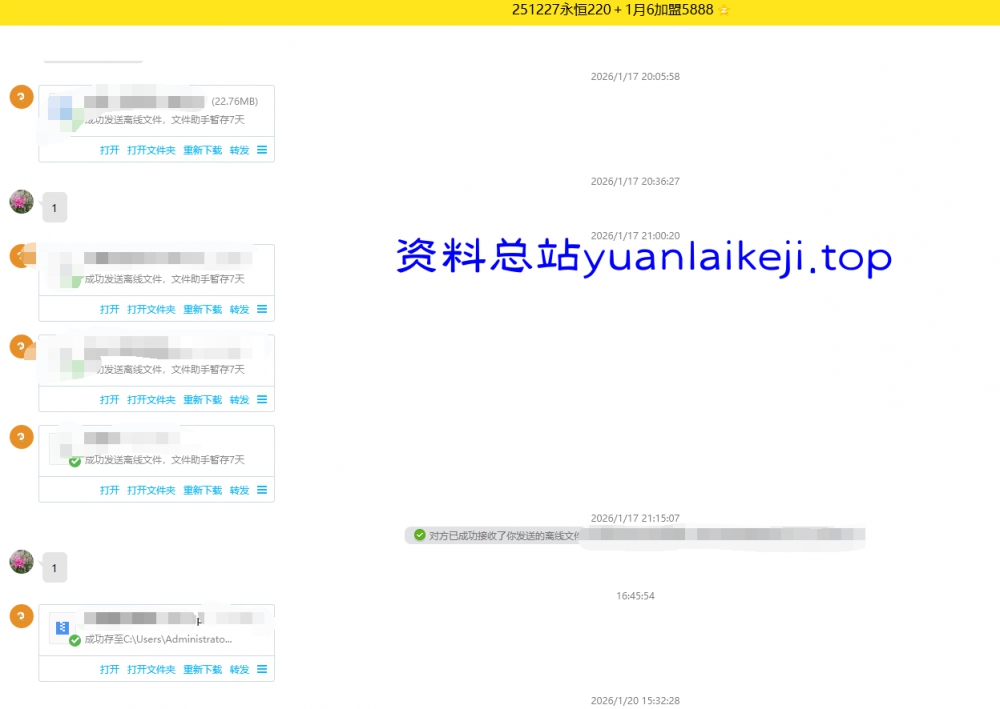Click green check in the offline file received notice
This screenshot has width=1000, height=709.
[419, 535]
